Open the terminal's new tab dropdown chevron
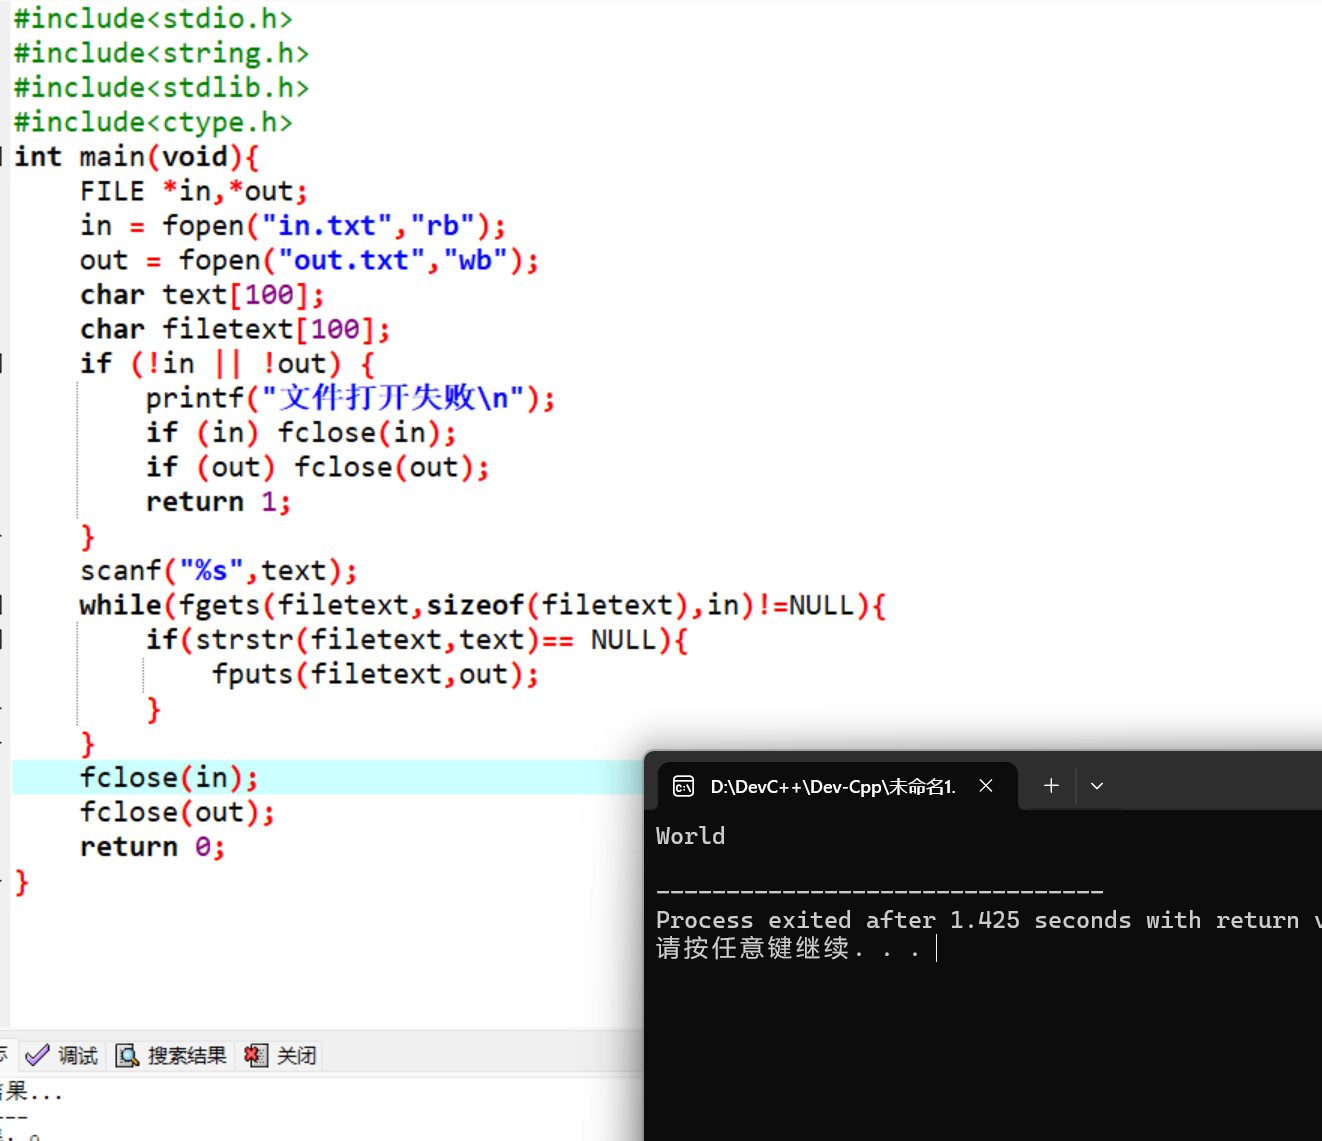 [x=1096, y=786]
